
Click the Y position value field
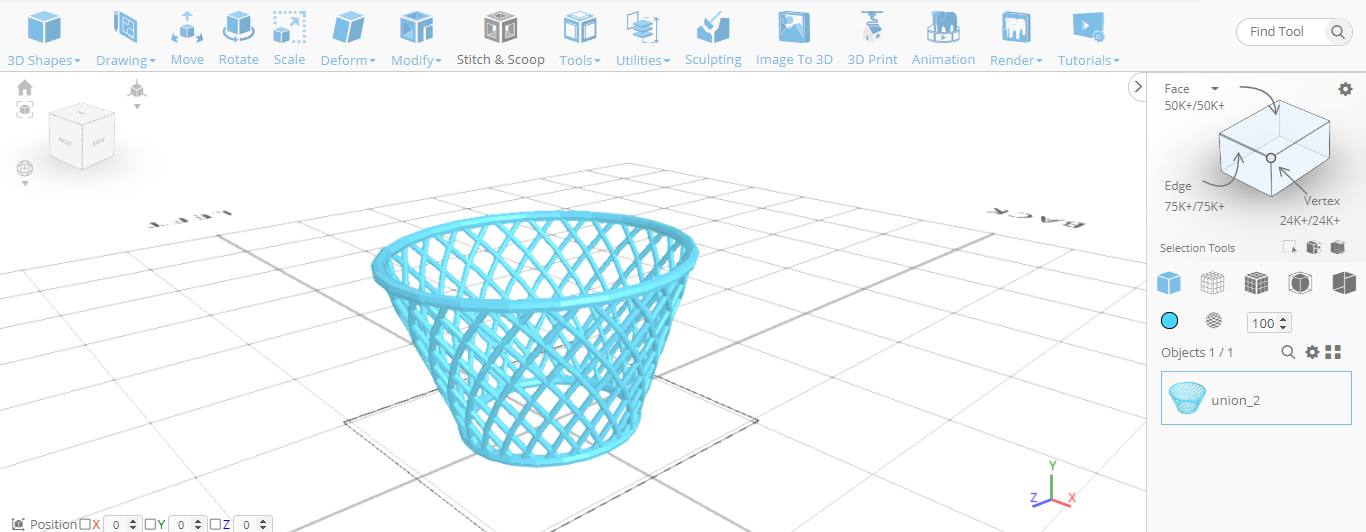tap(187, 524)
